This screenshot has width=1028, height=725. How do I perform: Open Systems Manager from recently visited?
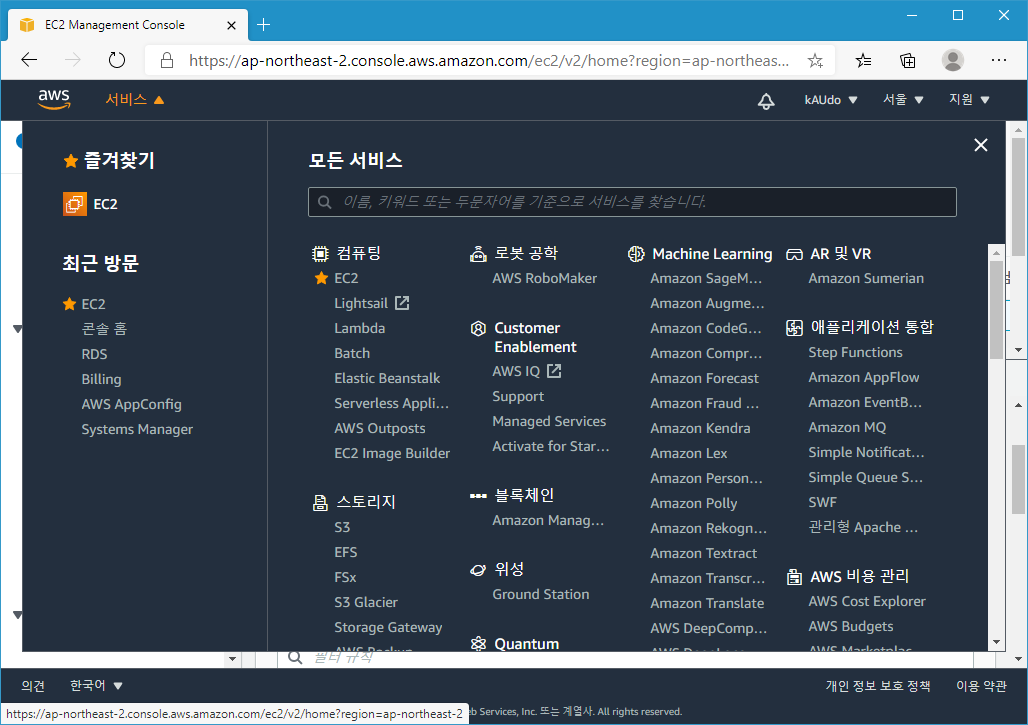pyautogui.click(x=137, y=429)
